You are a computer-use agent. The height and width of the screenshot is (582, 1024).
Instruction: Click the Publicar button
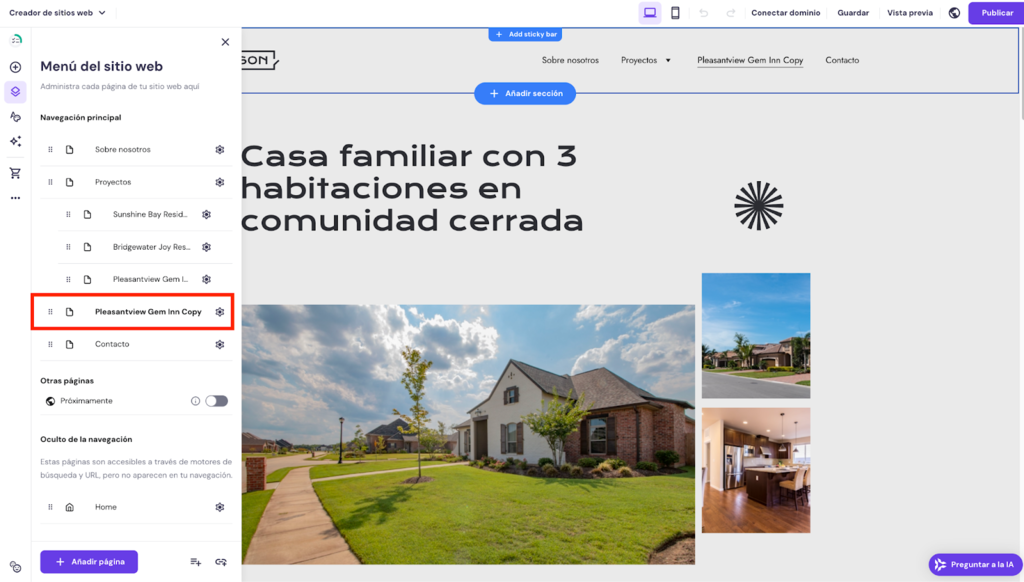(x=995, y=13)
